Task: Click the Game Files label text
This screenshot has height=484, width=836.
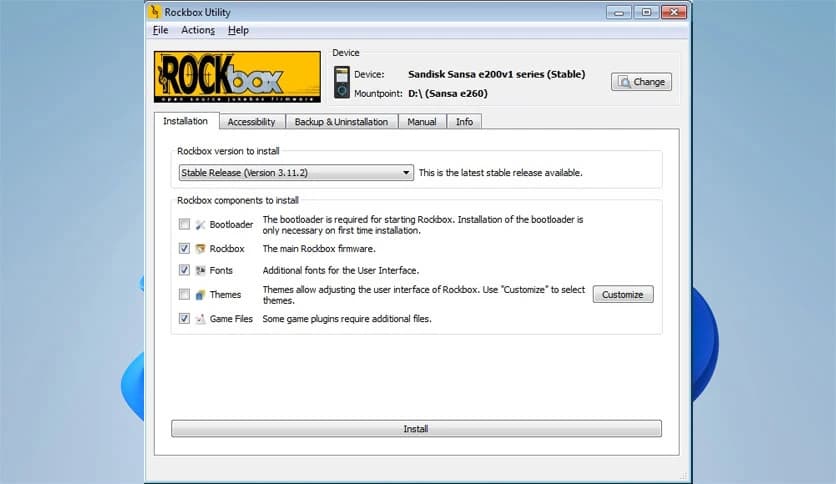Action: pyautogui.click(x=231, y=319)
